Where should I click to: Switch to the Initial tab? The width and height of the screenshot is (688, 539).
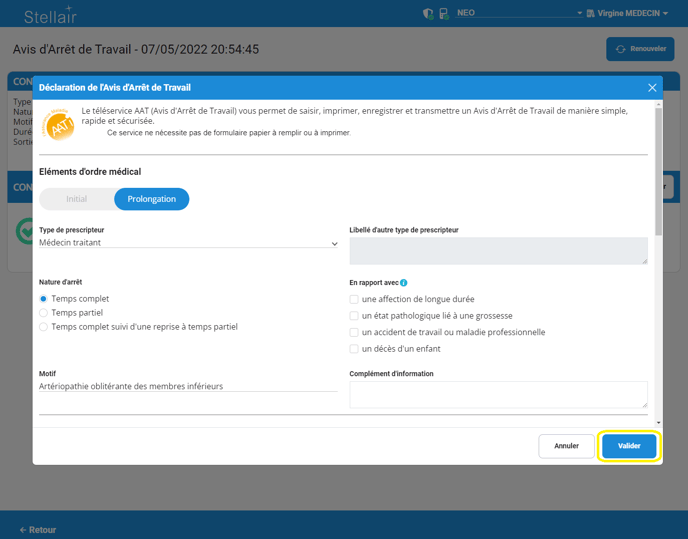pyautogui.click(x=77, y=199)
